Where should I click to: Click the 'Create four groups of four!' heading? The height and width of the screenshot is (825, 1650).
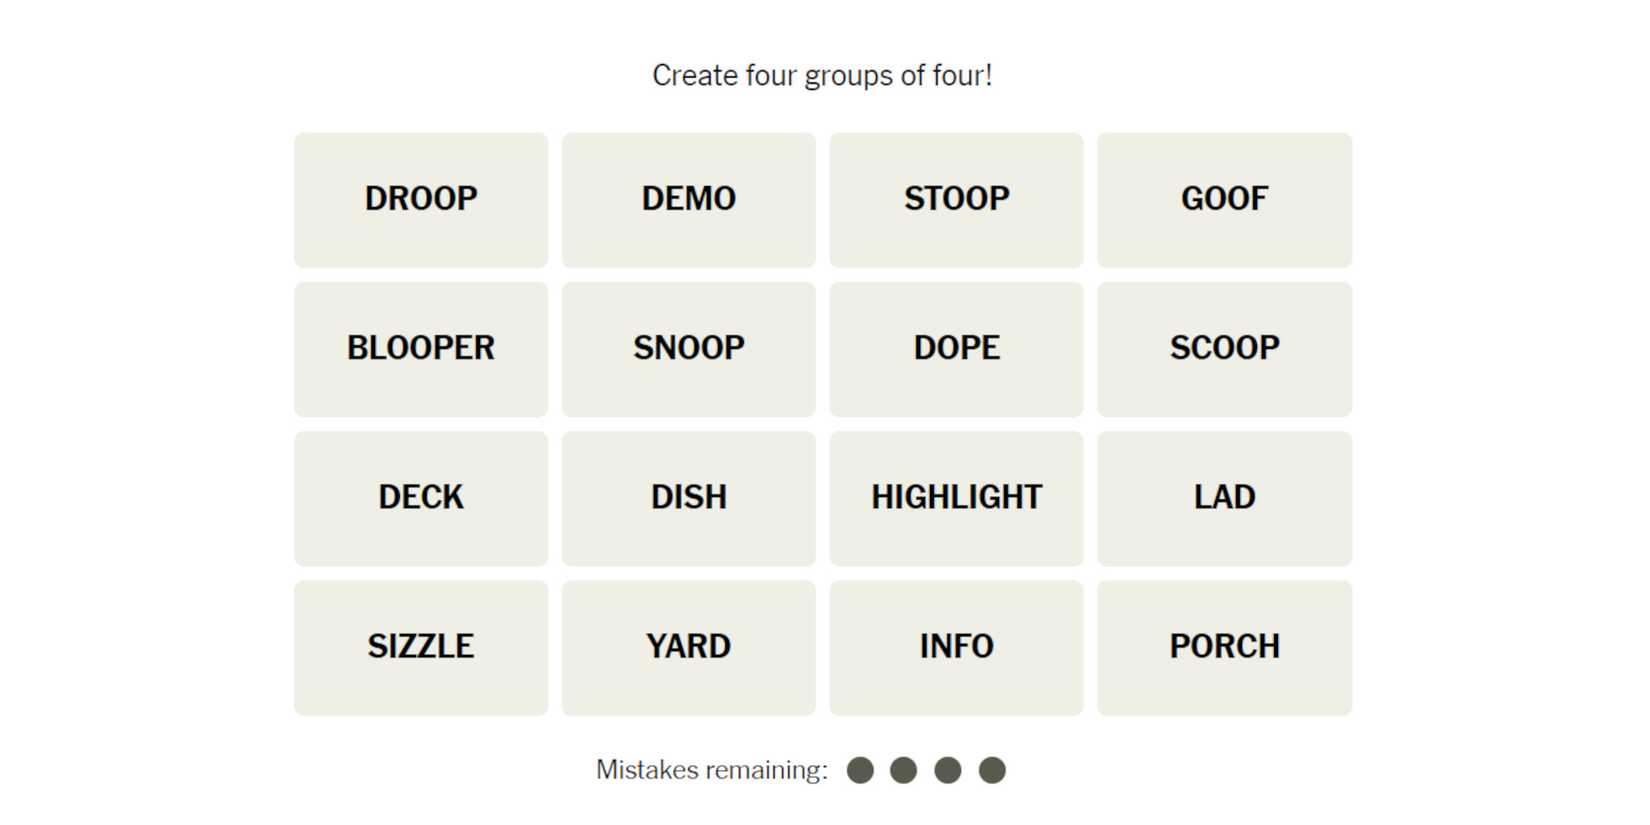822,76
